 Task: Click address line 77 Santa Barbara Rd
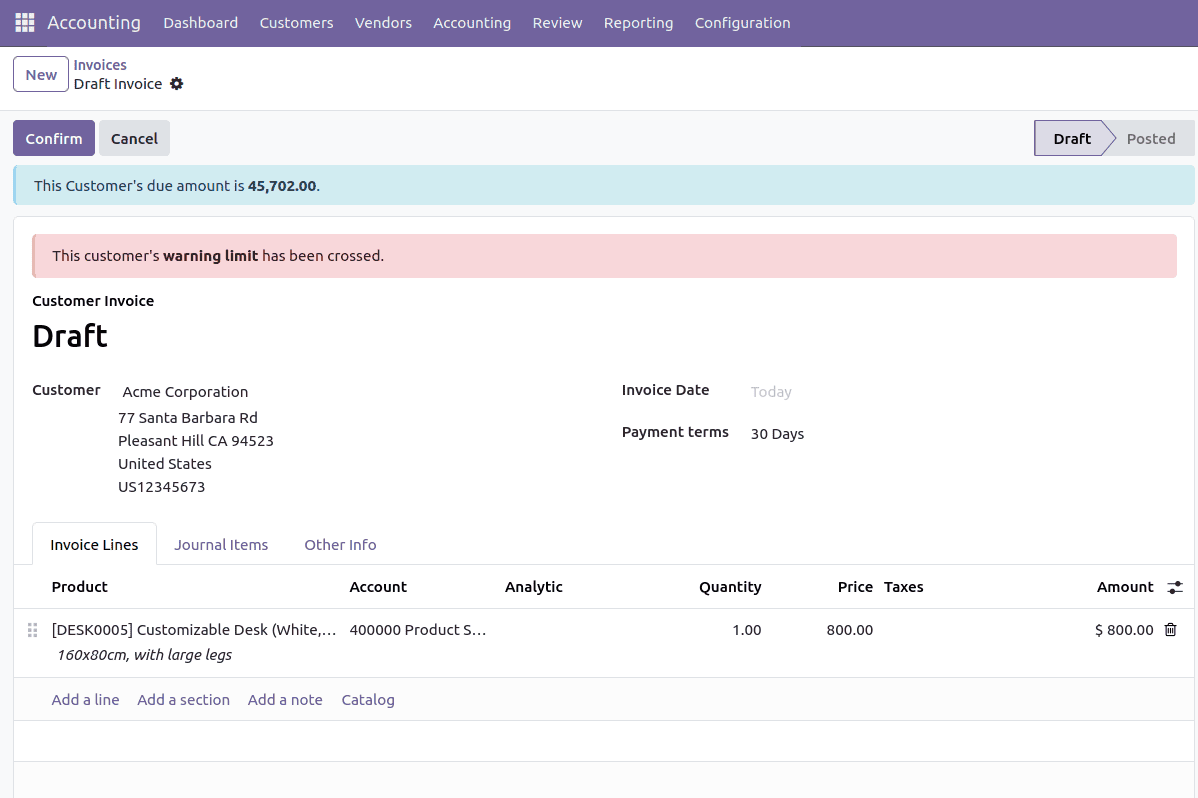point(188,418)
